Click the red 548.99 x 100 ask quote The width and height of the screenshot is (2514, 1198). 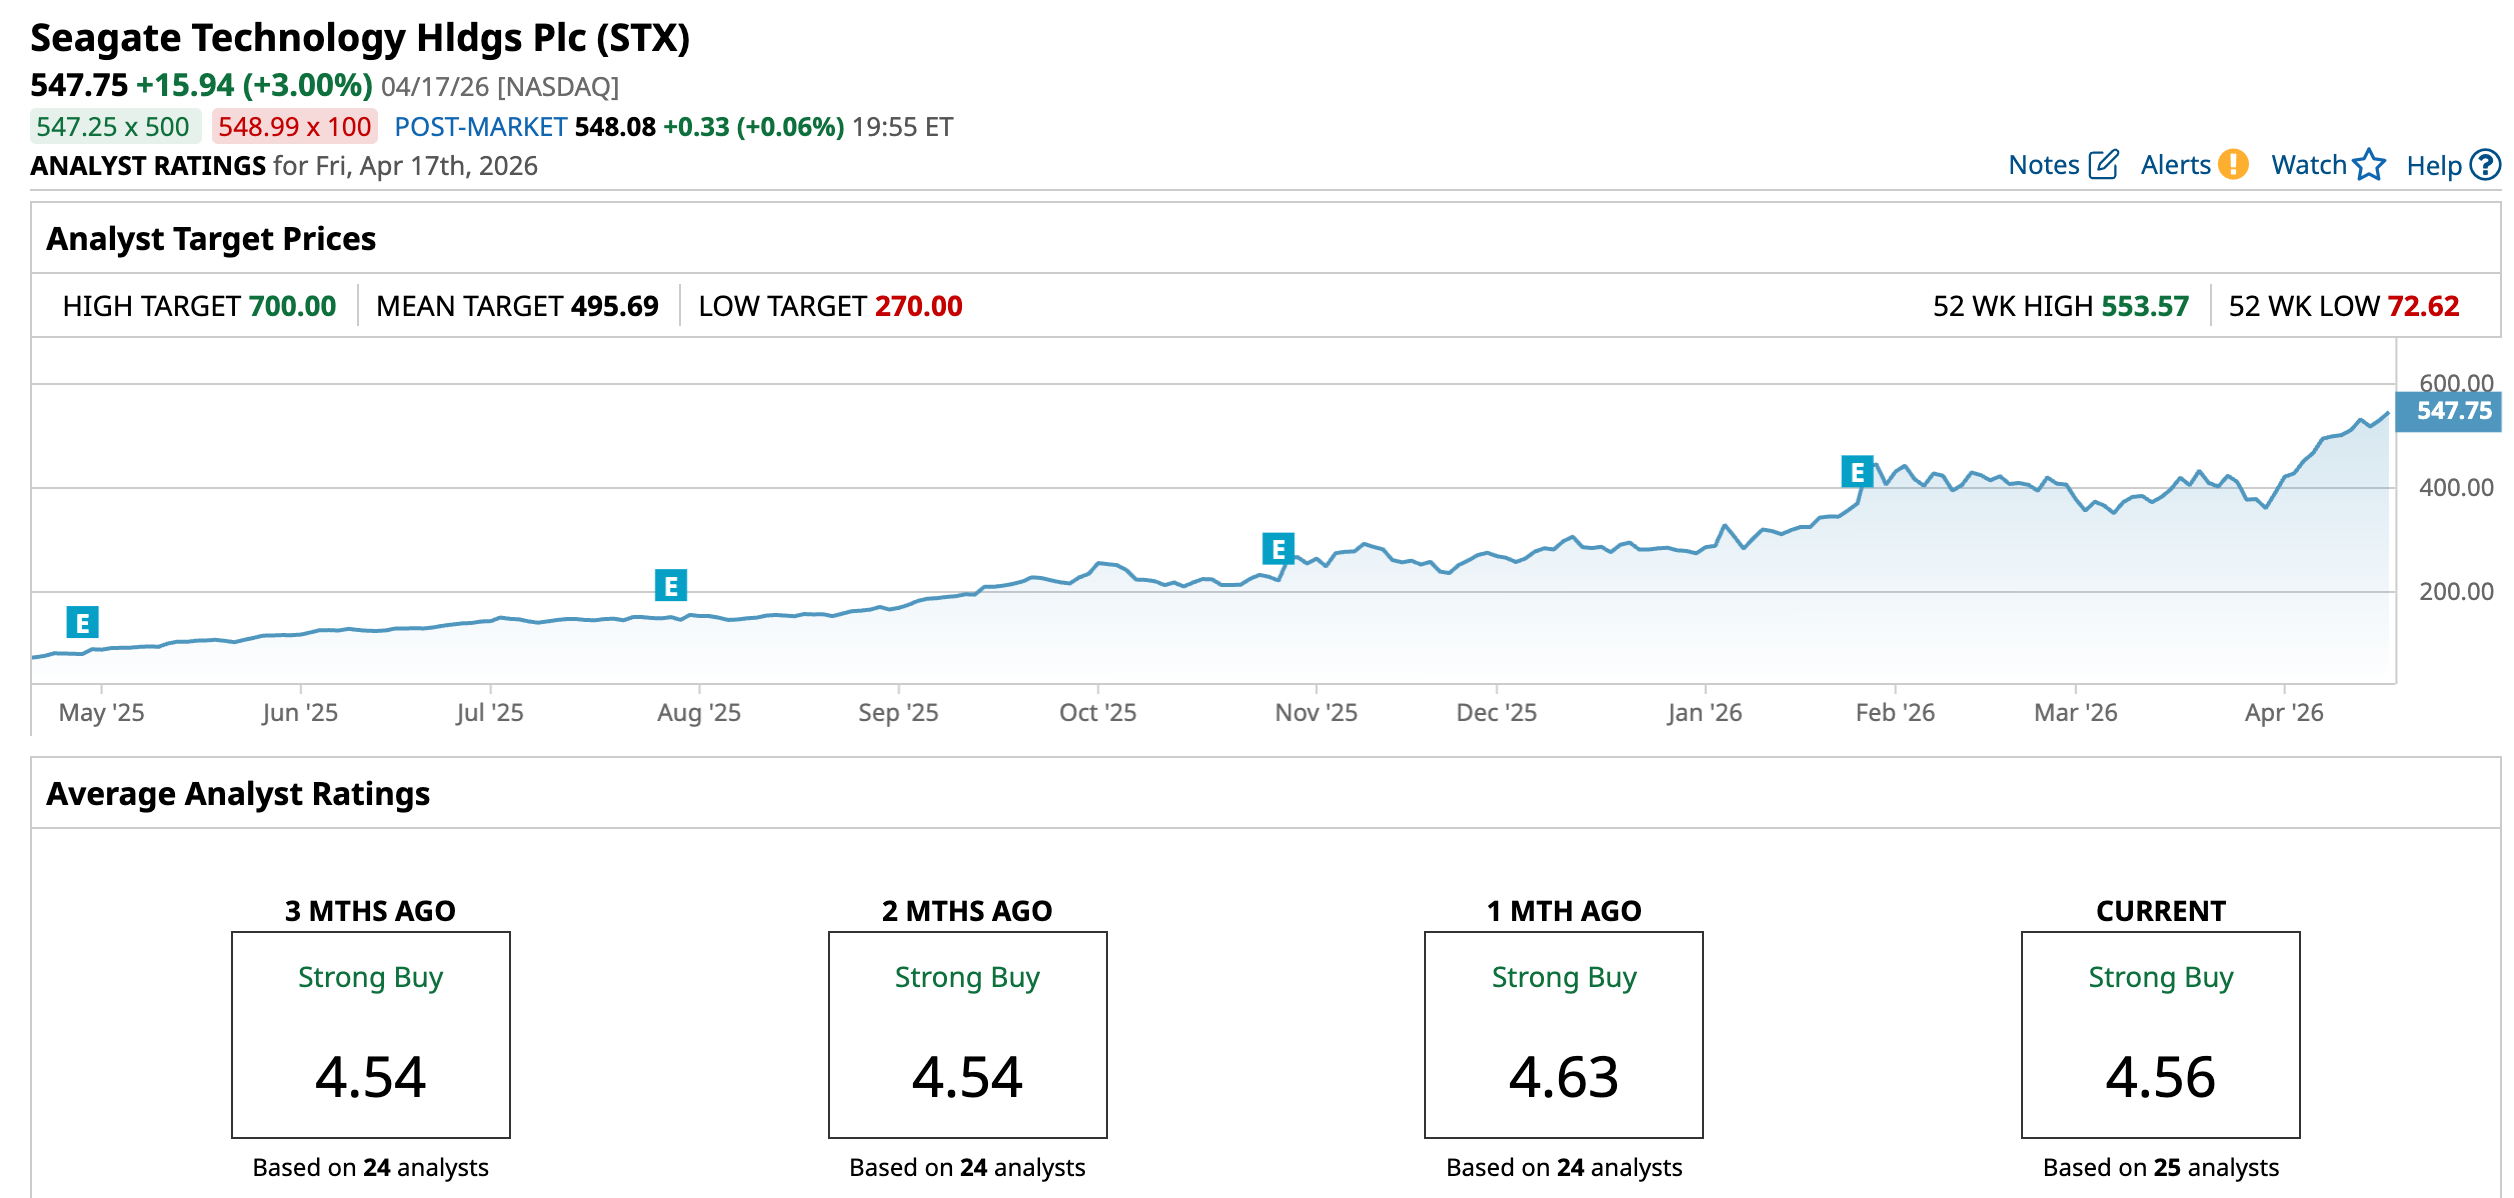tap(294, 127)
